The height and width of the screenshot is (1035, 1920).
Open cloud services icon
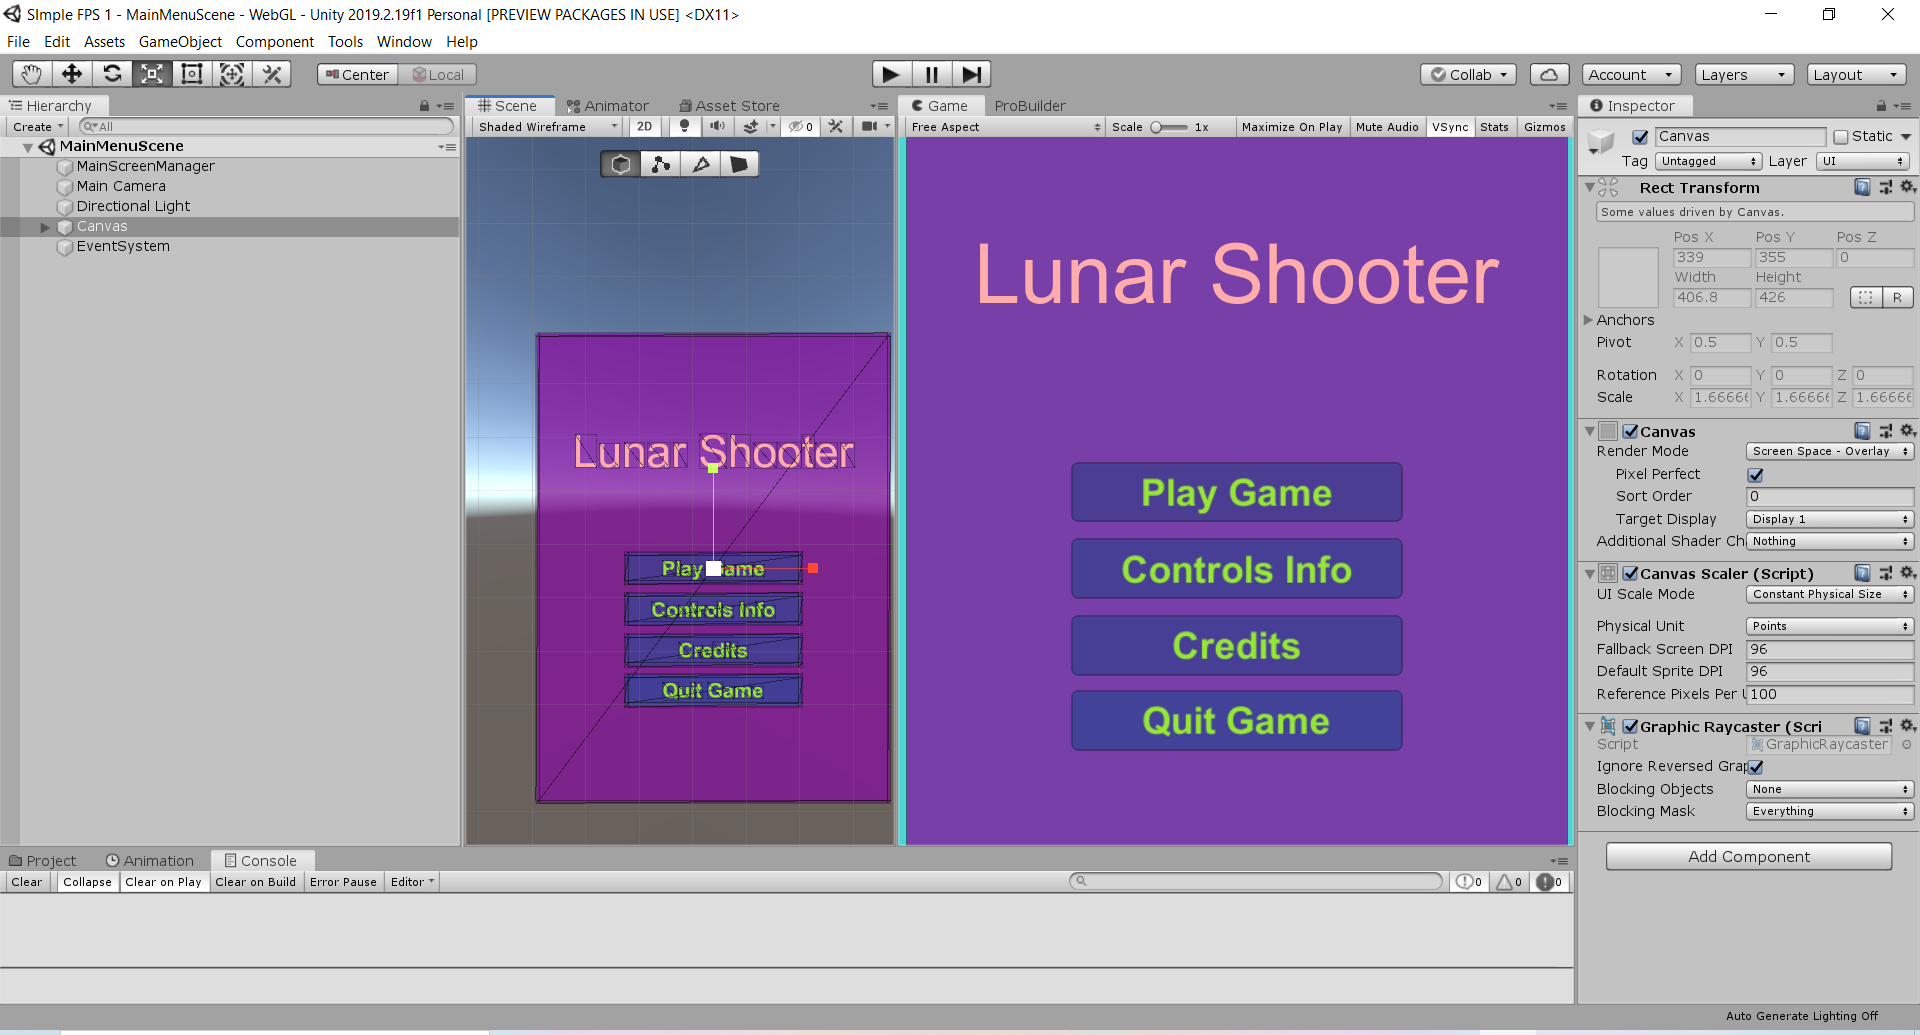pos(1548,75)
